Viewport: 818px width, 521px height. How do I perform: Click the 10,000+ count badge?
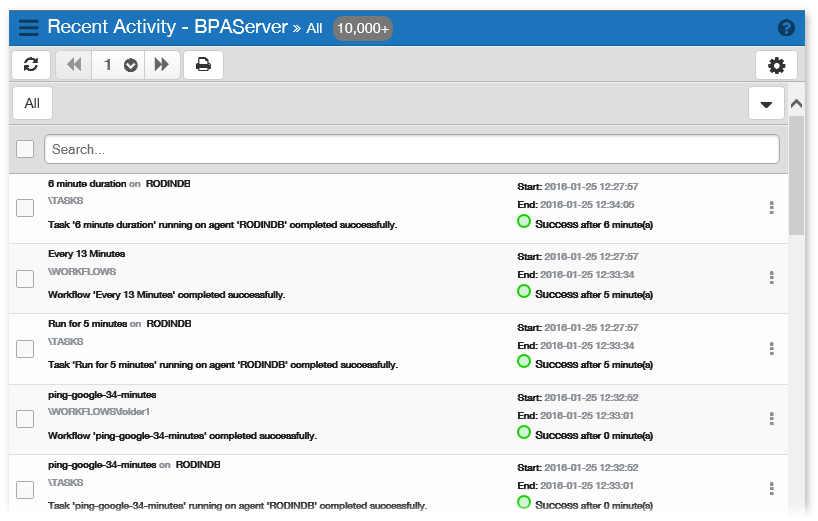(x=362, y=28)
